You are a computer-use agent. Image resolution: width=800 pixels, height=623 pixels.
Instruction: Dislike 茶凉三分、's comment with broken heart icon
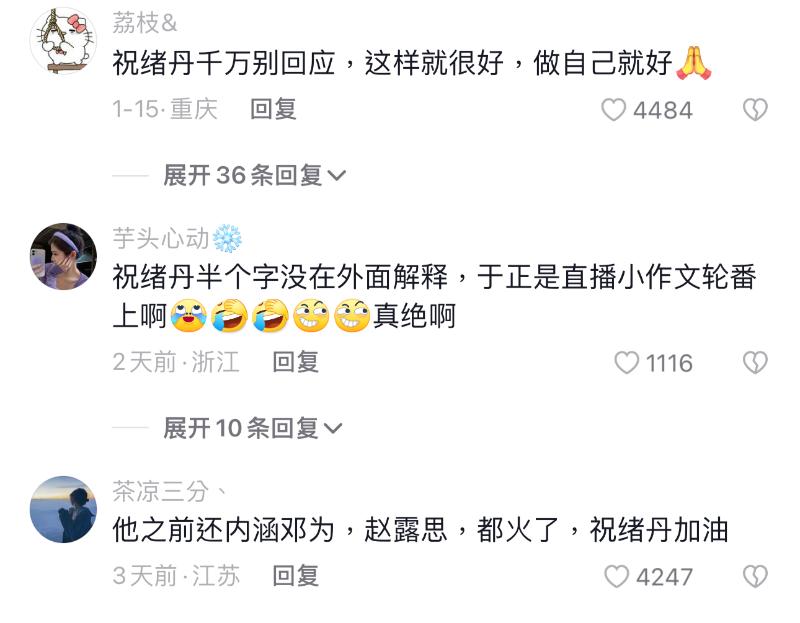(x=755, y=577)
